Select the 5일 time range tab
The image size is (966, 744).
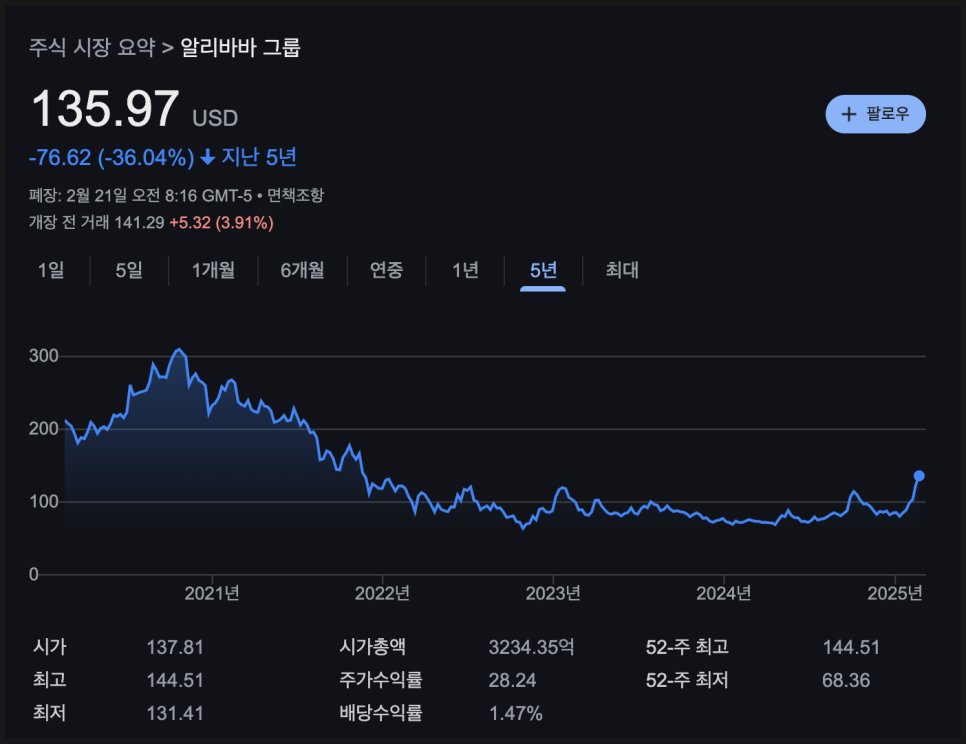coord(129,270)
